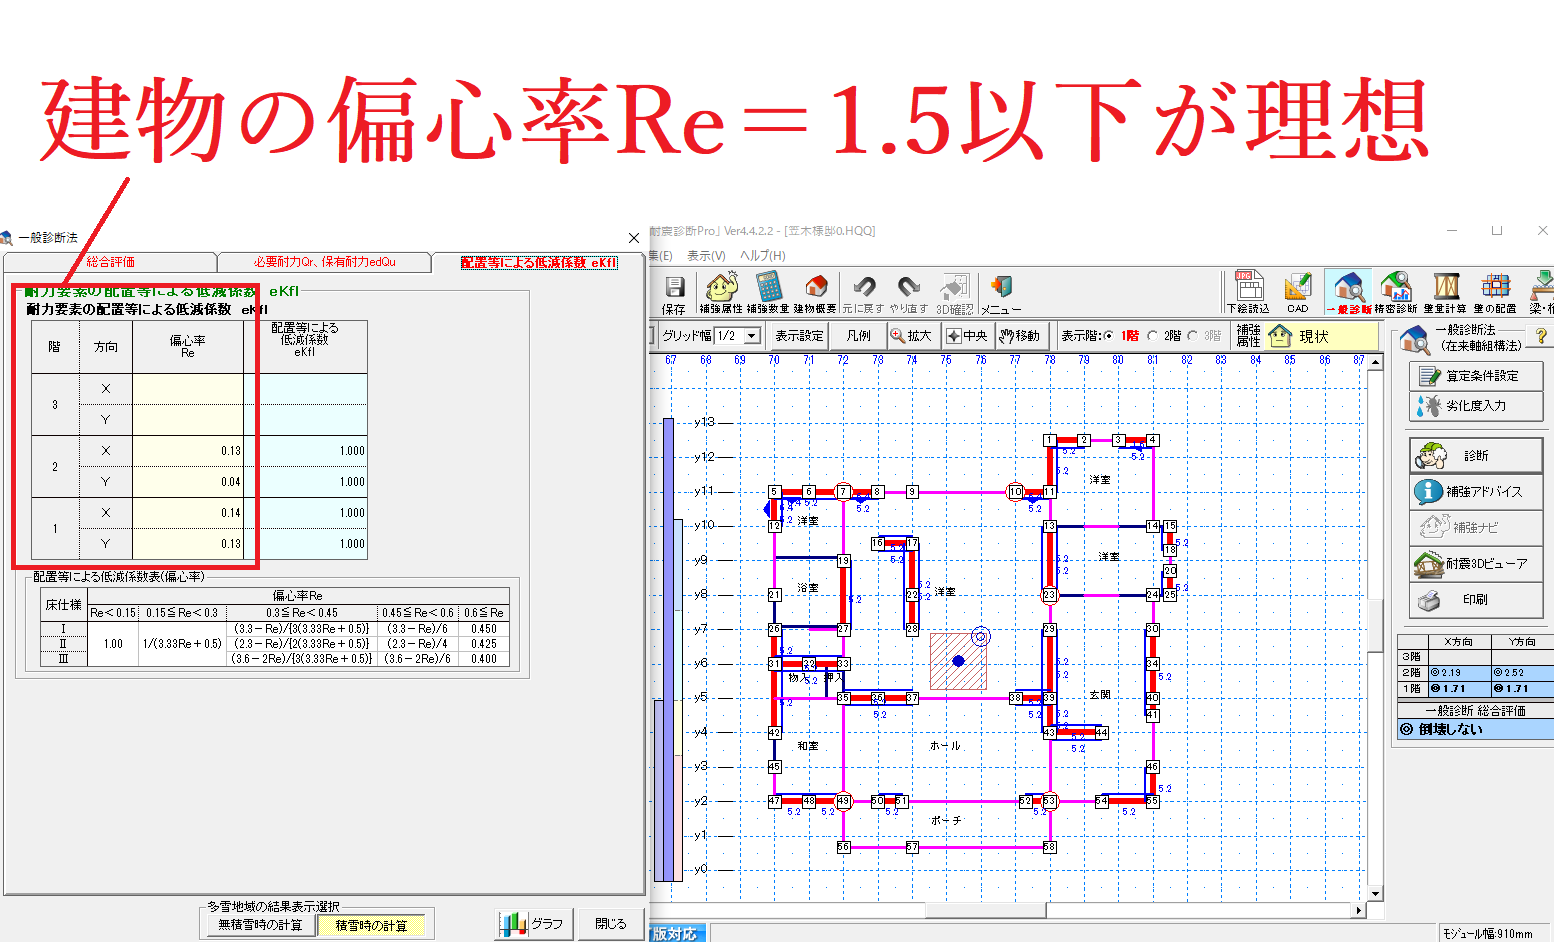Toggle 積雪時の計算 result display

point(371,925)
